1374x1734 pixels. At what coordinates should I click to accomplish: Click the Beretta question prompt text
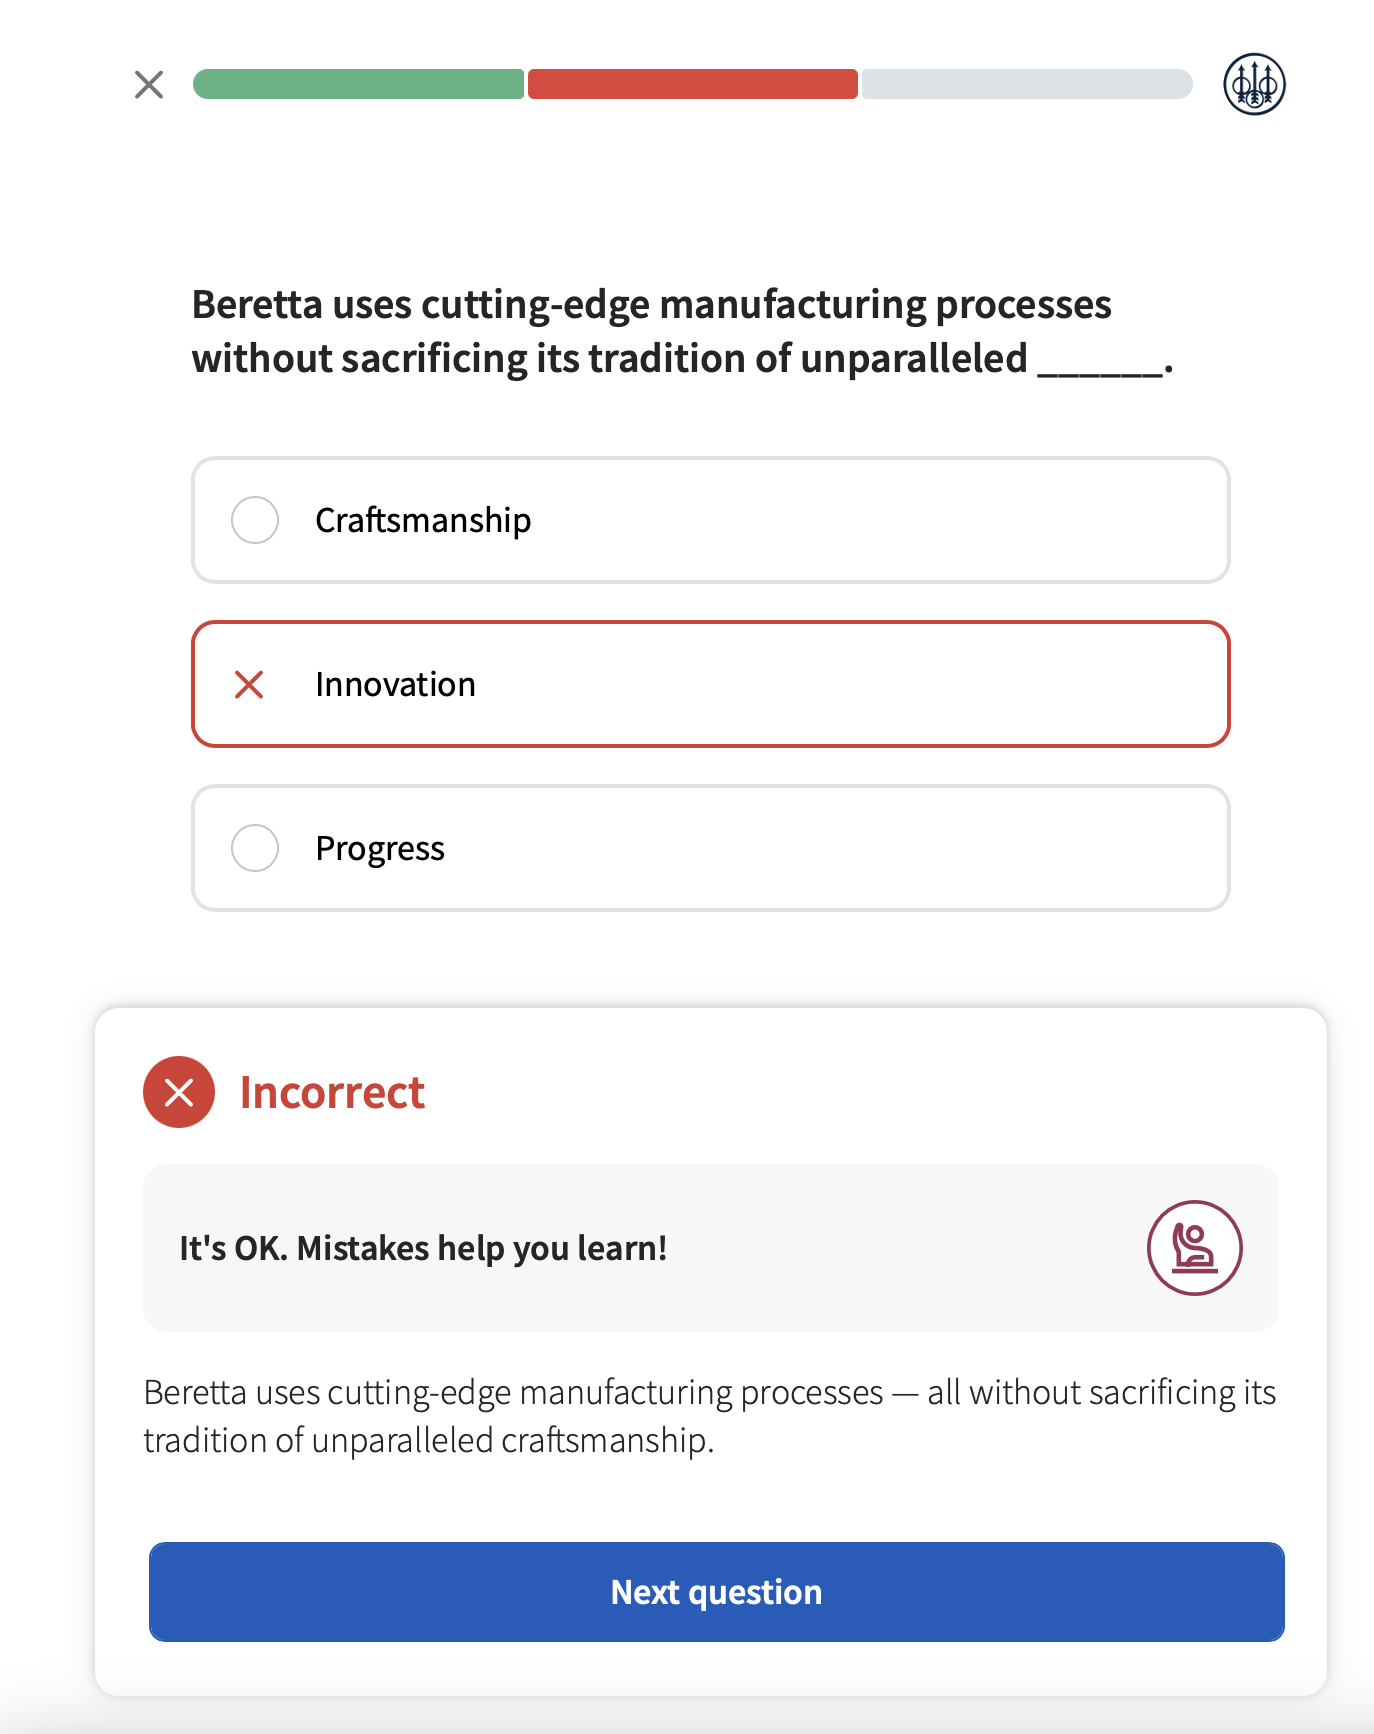point(683,331)
